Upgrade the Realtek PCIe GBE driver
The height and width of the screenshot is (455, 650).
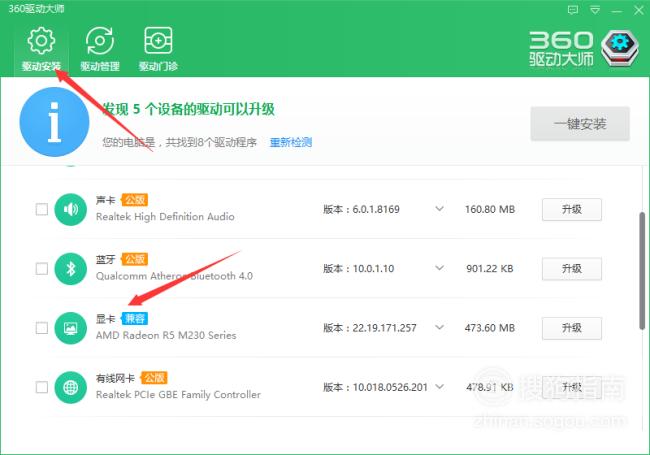pos(572,387)
